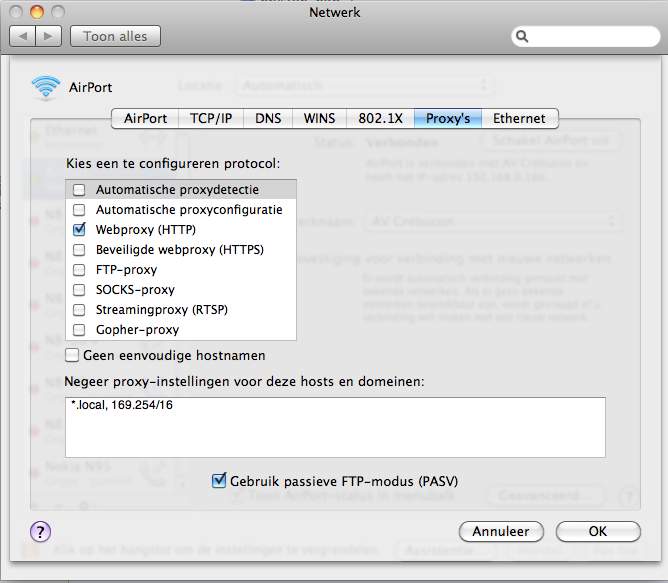Go back with the left arrow button
This screenshot has width=668, height=583.
point(23,36)
